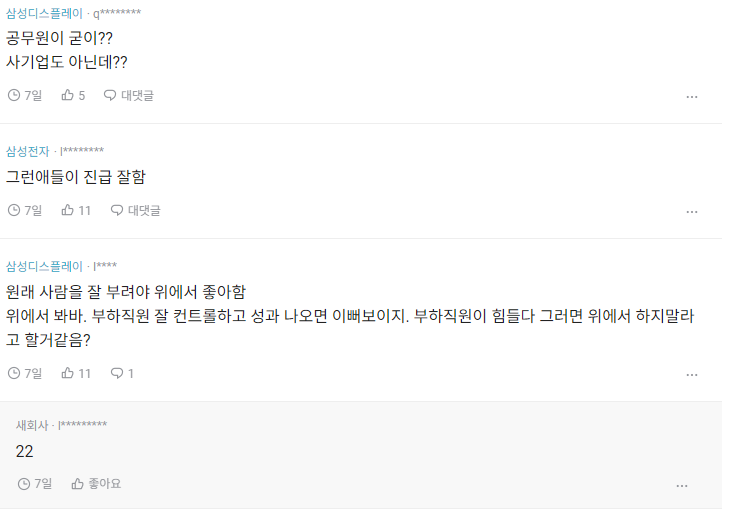Click 삼성전자 company name link
The width and height of the screenshot is (747, 516).
28,151
